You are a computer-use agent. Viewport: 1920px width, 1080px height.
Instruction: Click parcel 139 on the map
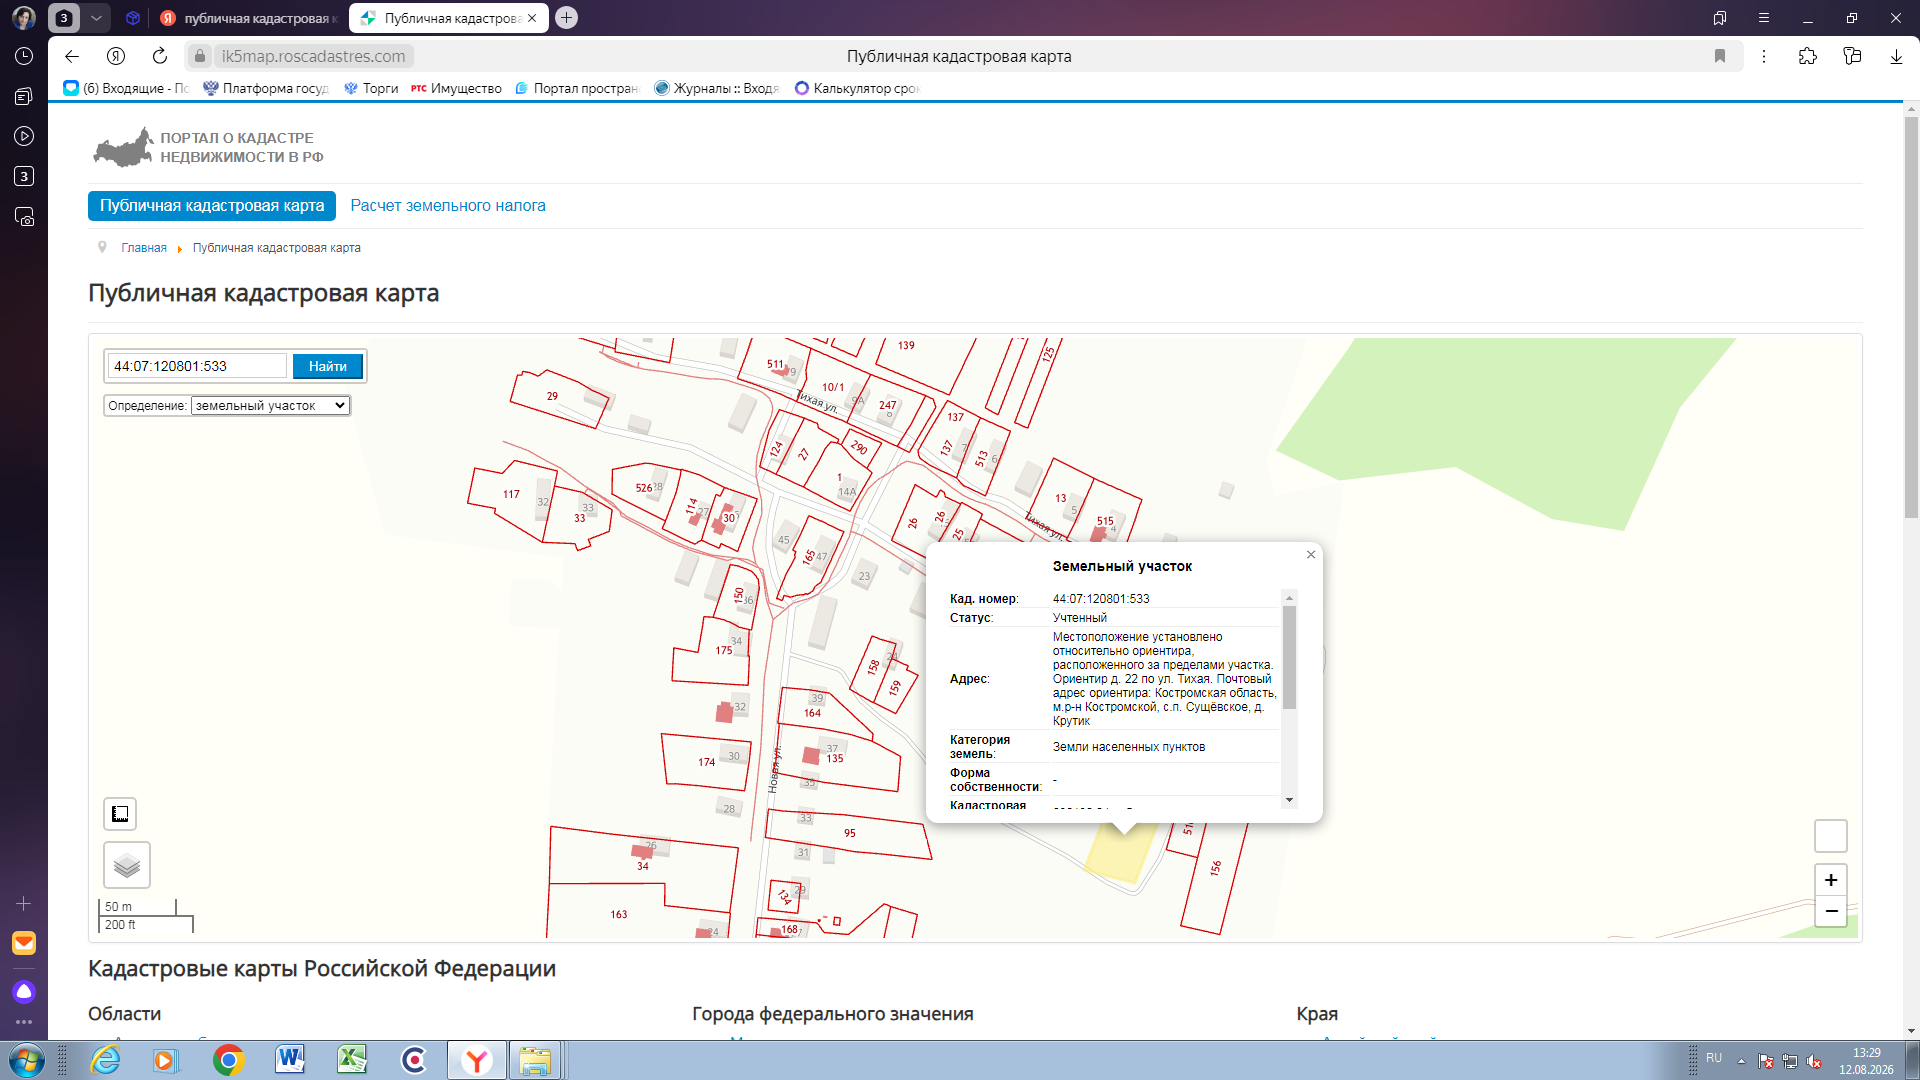[x=906, y=346]
